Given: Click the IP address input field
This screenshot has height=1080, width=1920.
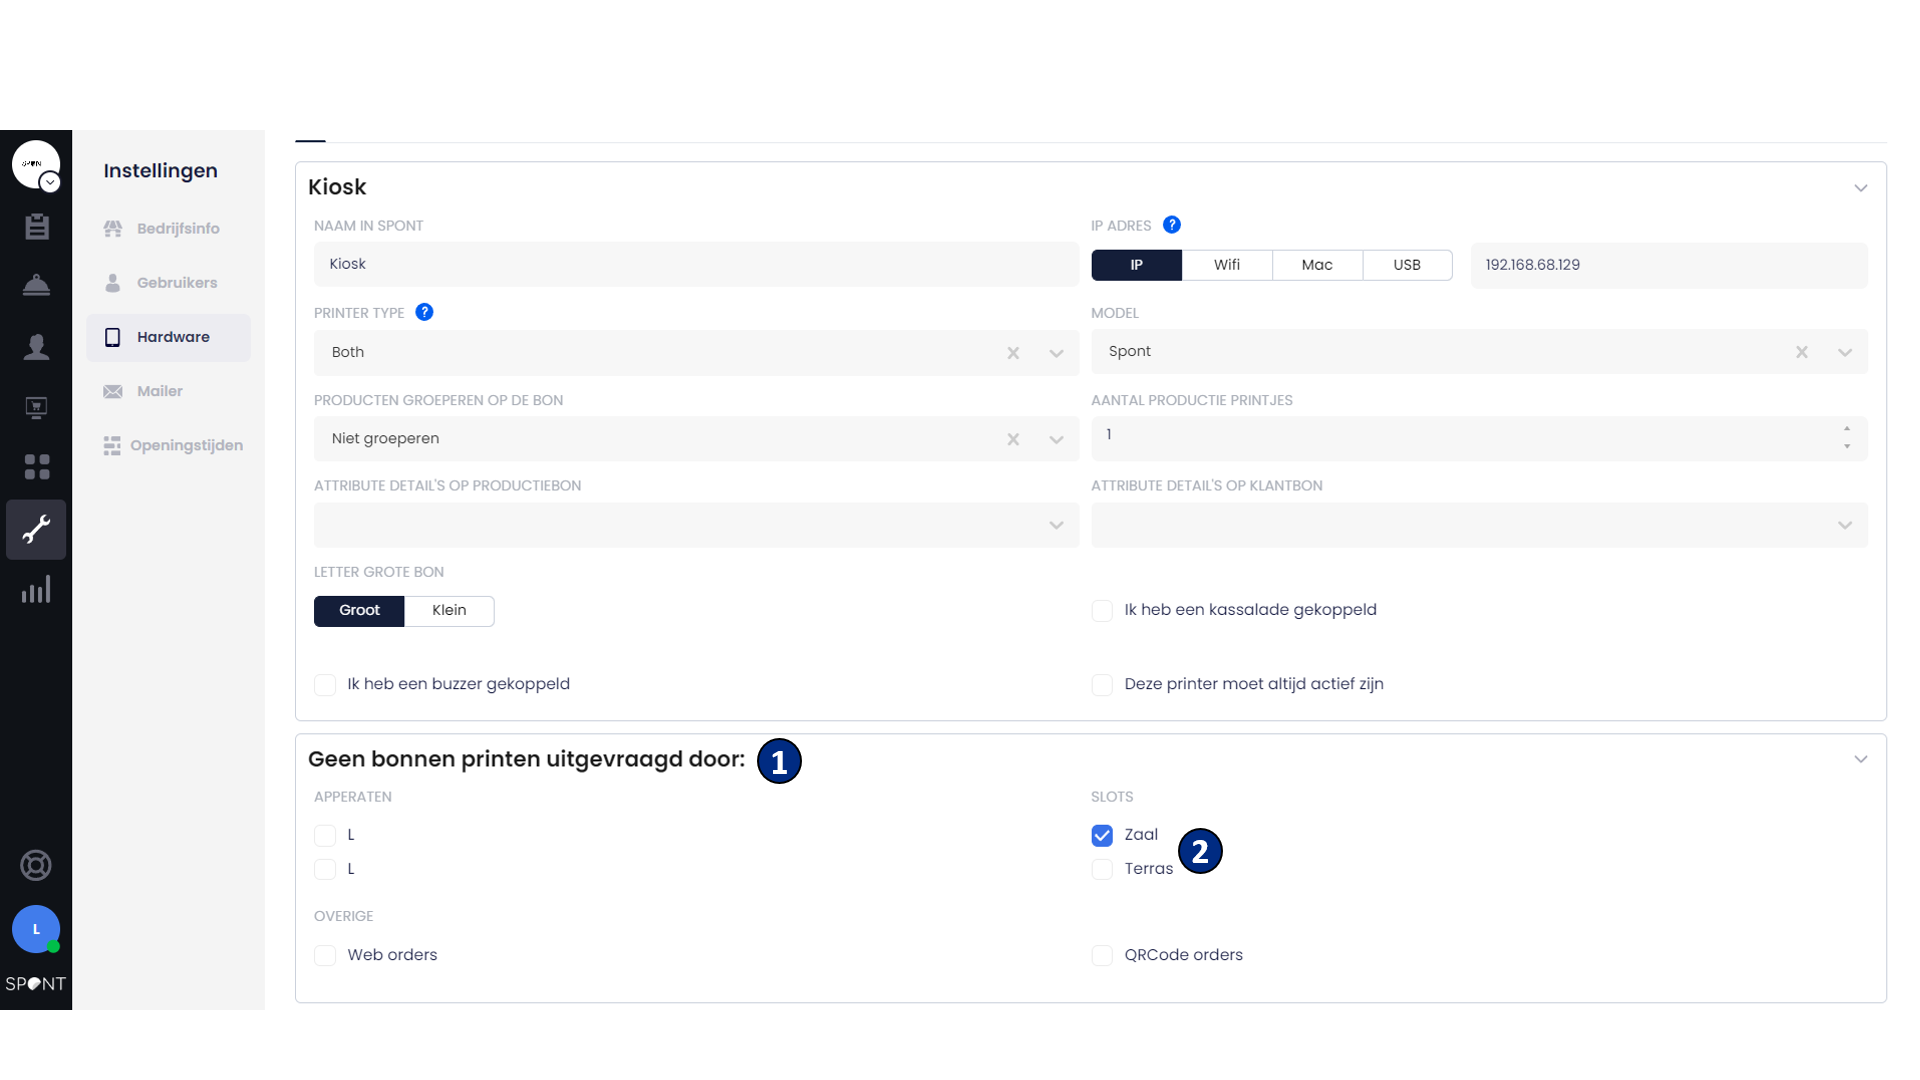Looking at the screenshot, I should pos(1668,265).
